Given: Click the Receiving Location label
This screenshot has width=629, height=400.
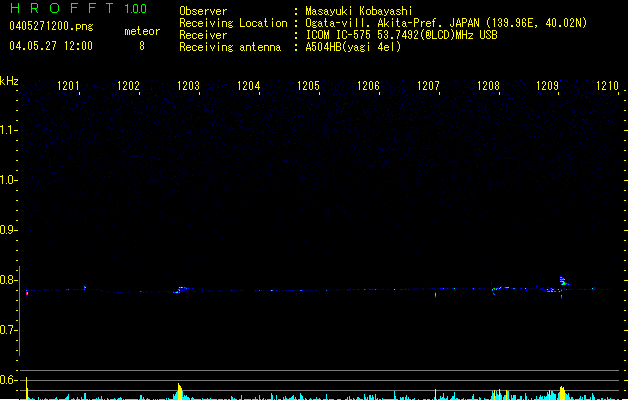Looking at the screenshot, I should 233,23.
